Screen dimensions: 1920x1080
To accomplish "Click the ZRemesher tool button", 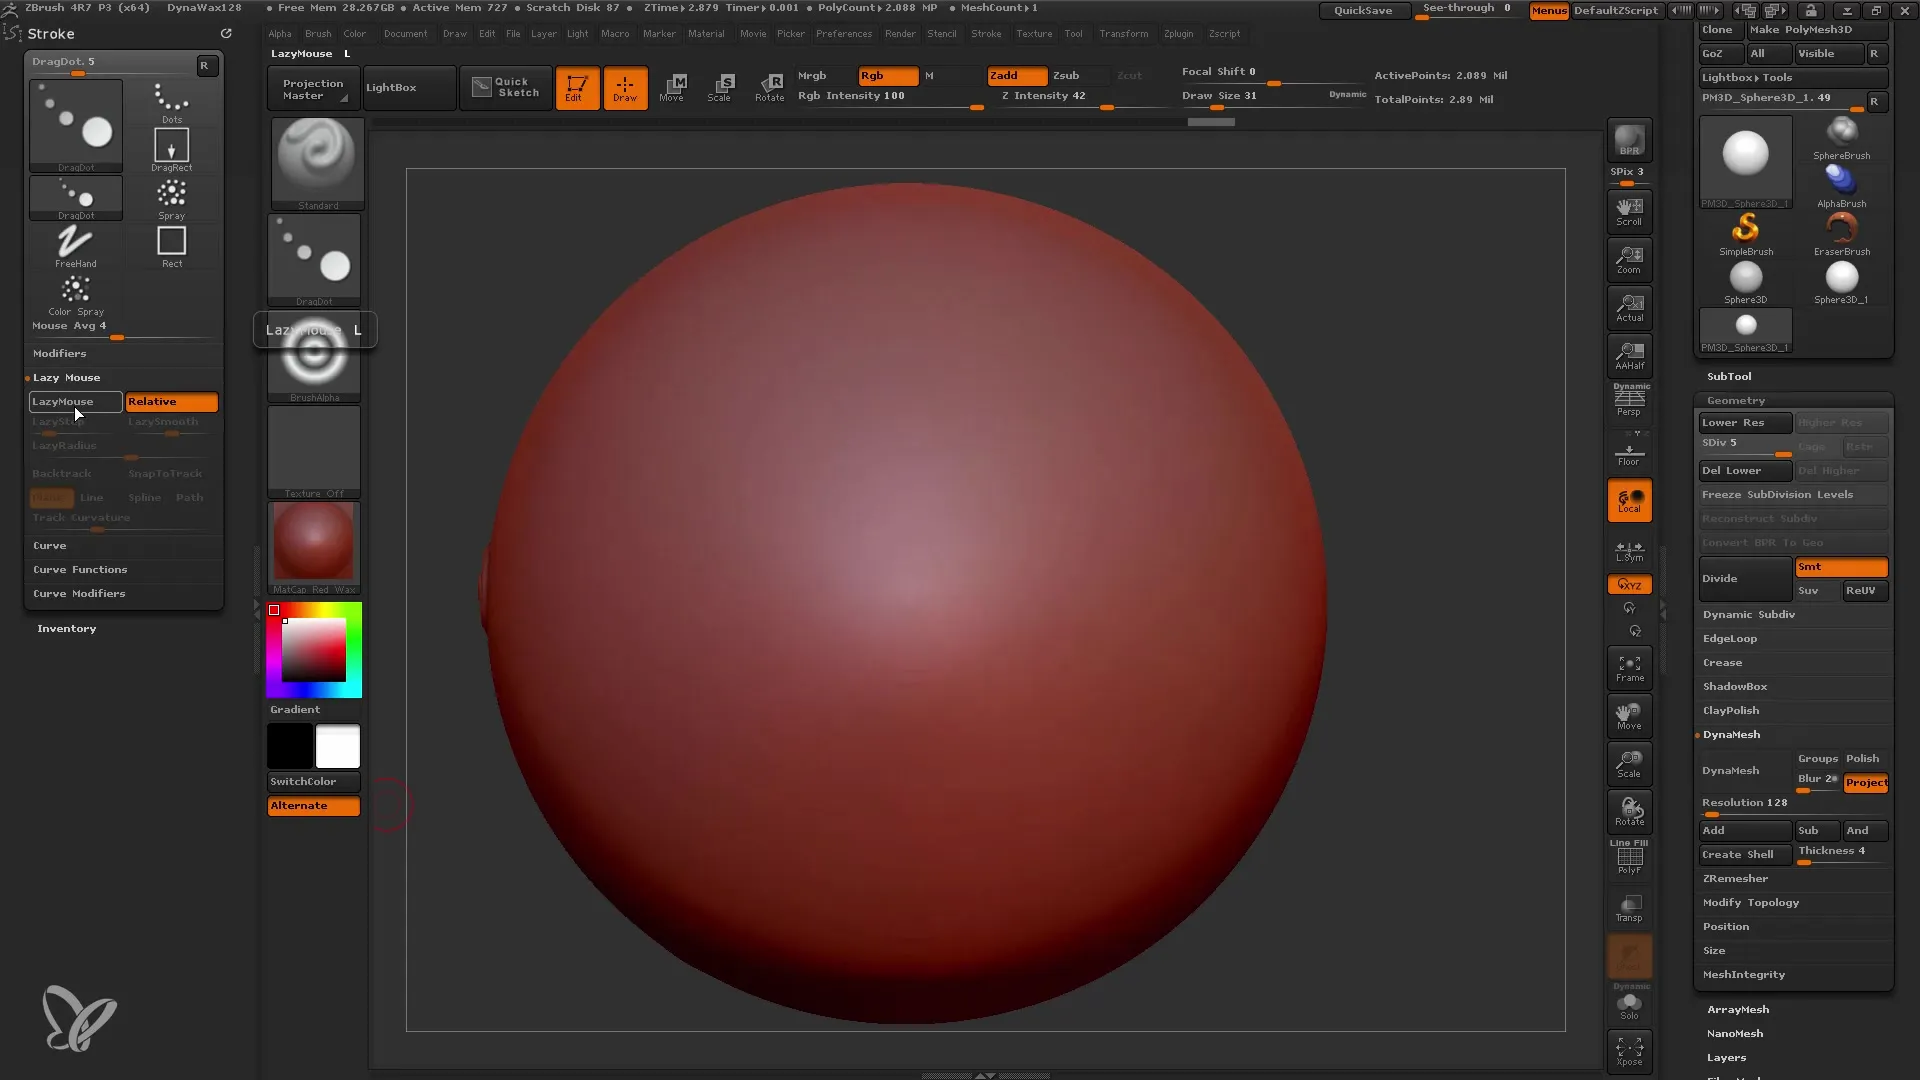I will (1735, 878).
